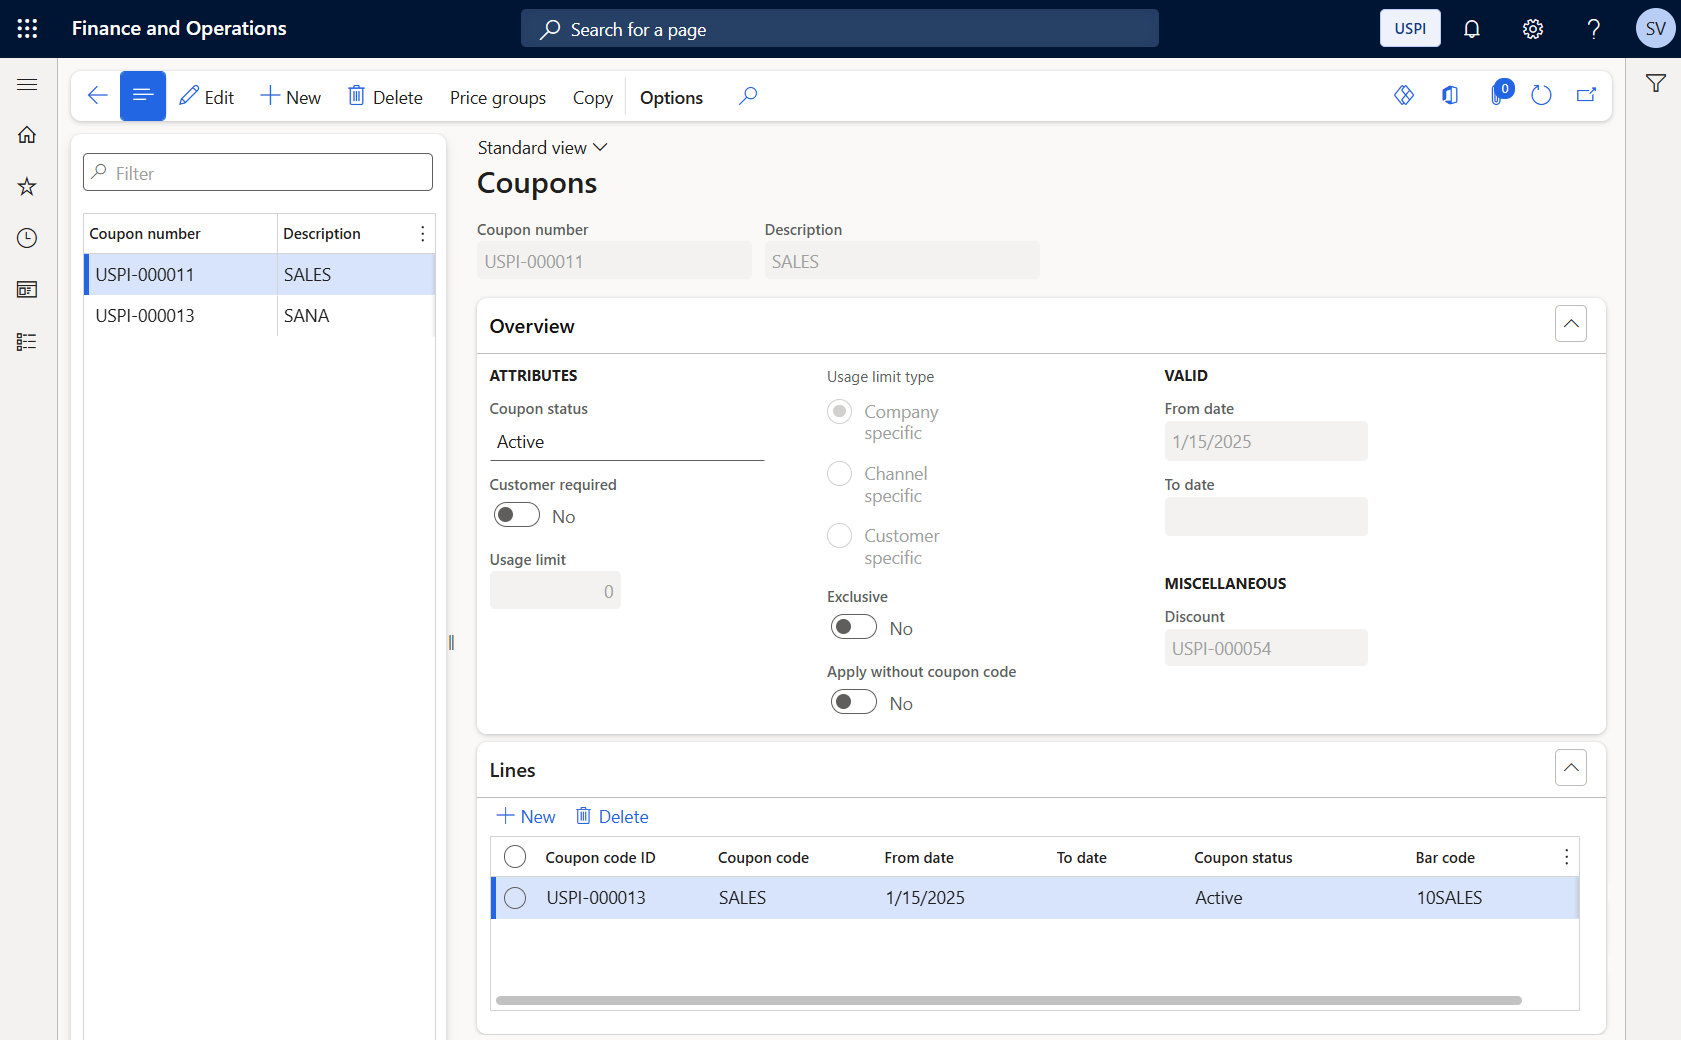Open Lines grid column options dots
This screenshot has height=1040, width=1681.
tap(1566, 858)
